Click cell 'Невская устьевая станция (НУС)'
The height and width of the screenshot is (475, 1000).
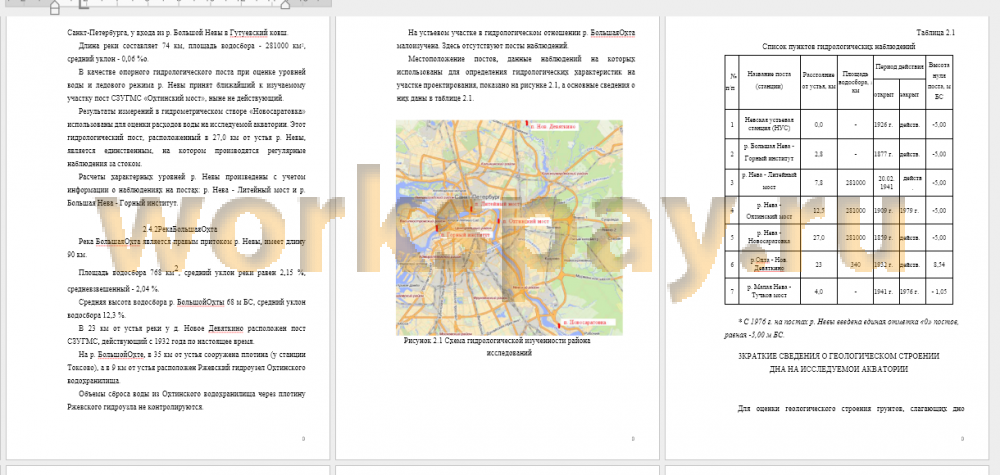point(769,124)
